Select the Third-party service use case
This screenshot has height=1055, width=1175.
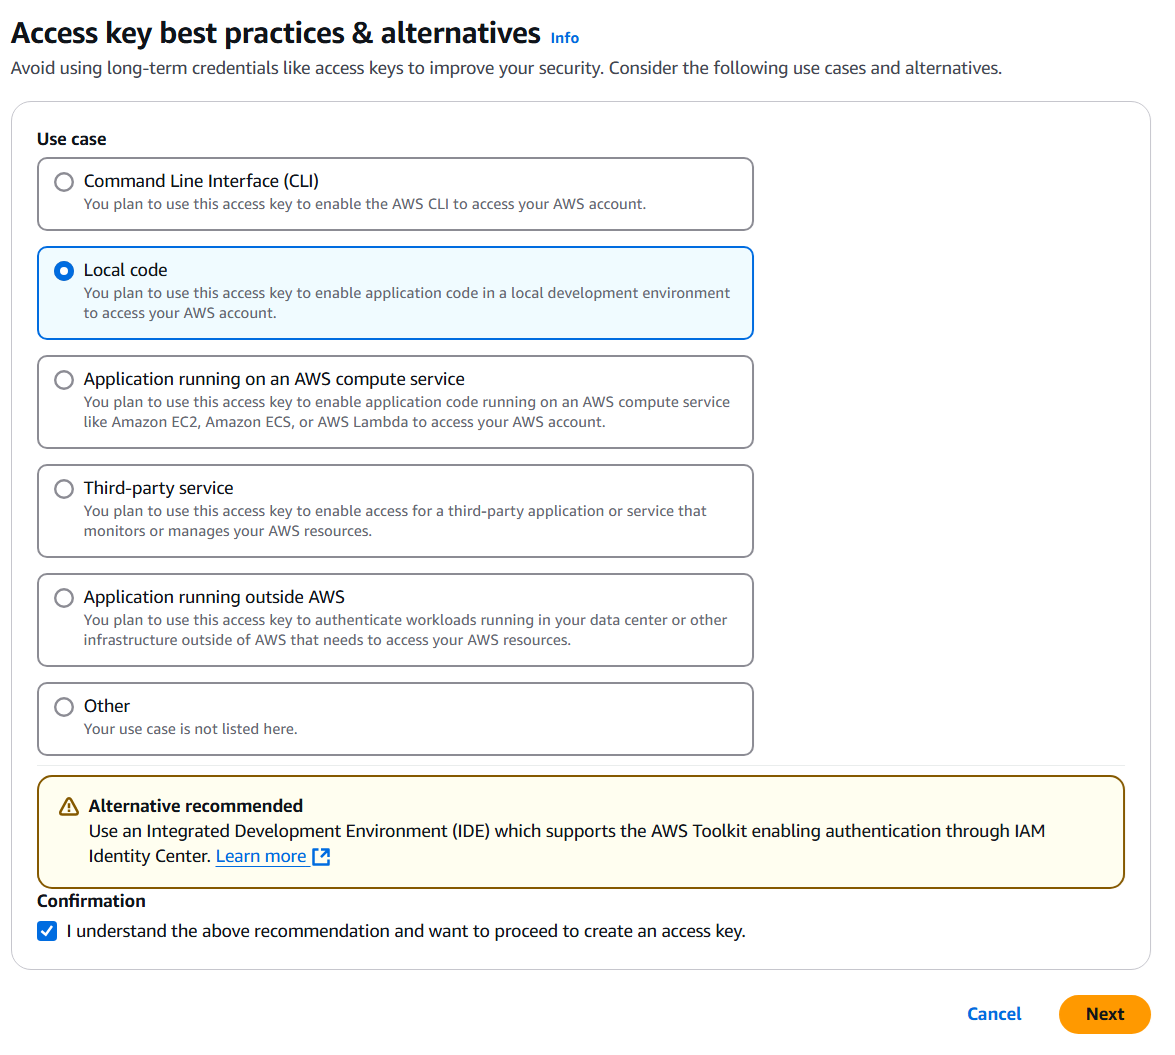point(64,489)
